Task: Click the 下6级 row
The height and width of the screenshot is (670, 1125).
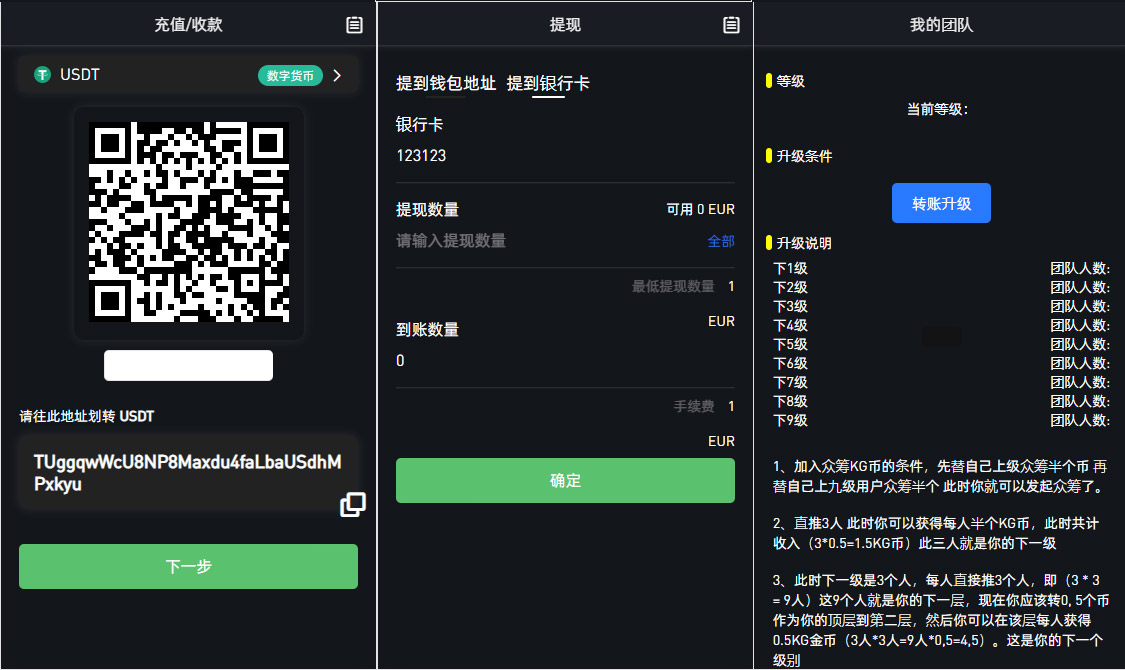Action: coord(941,363)
